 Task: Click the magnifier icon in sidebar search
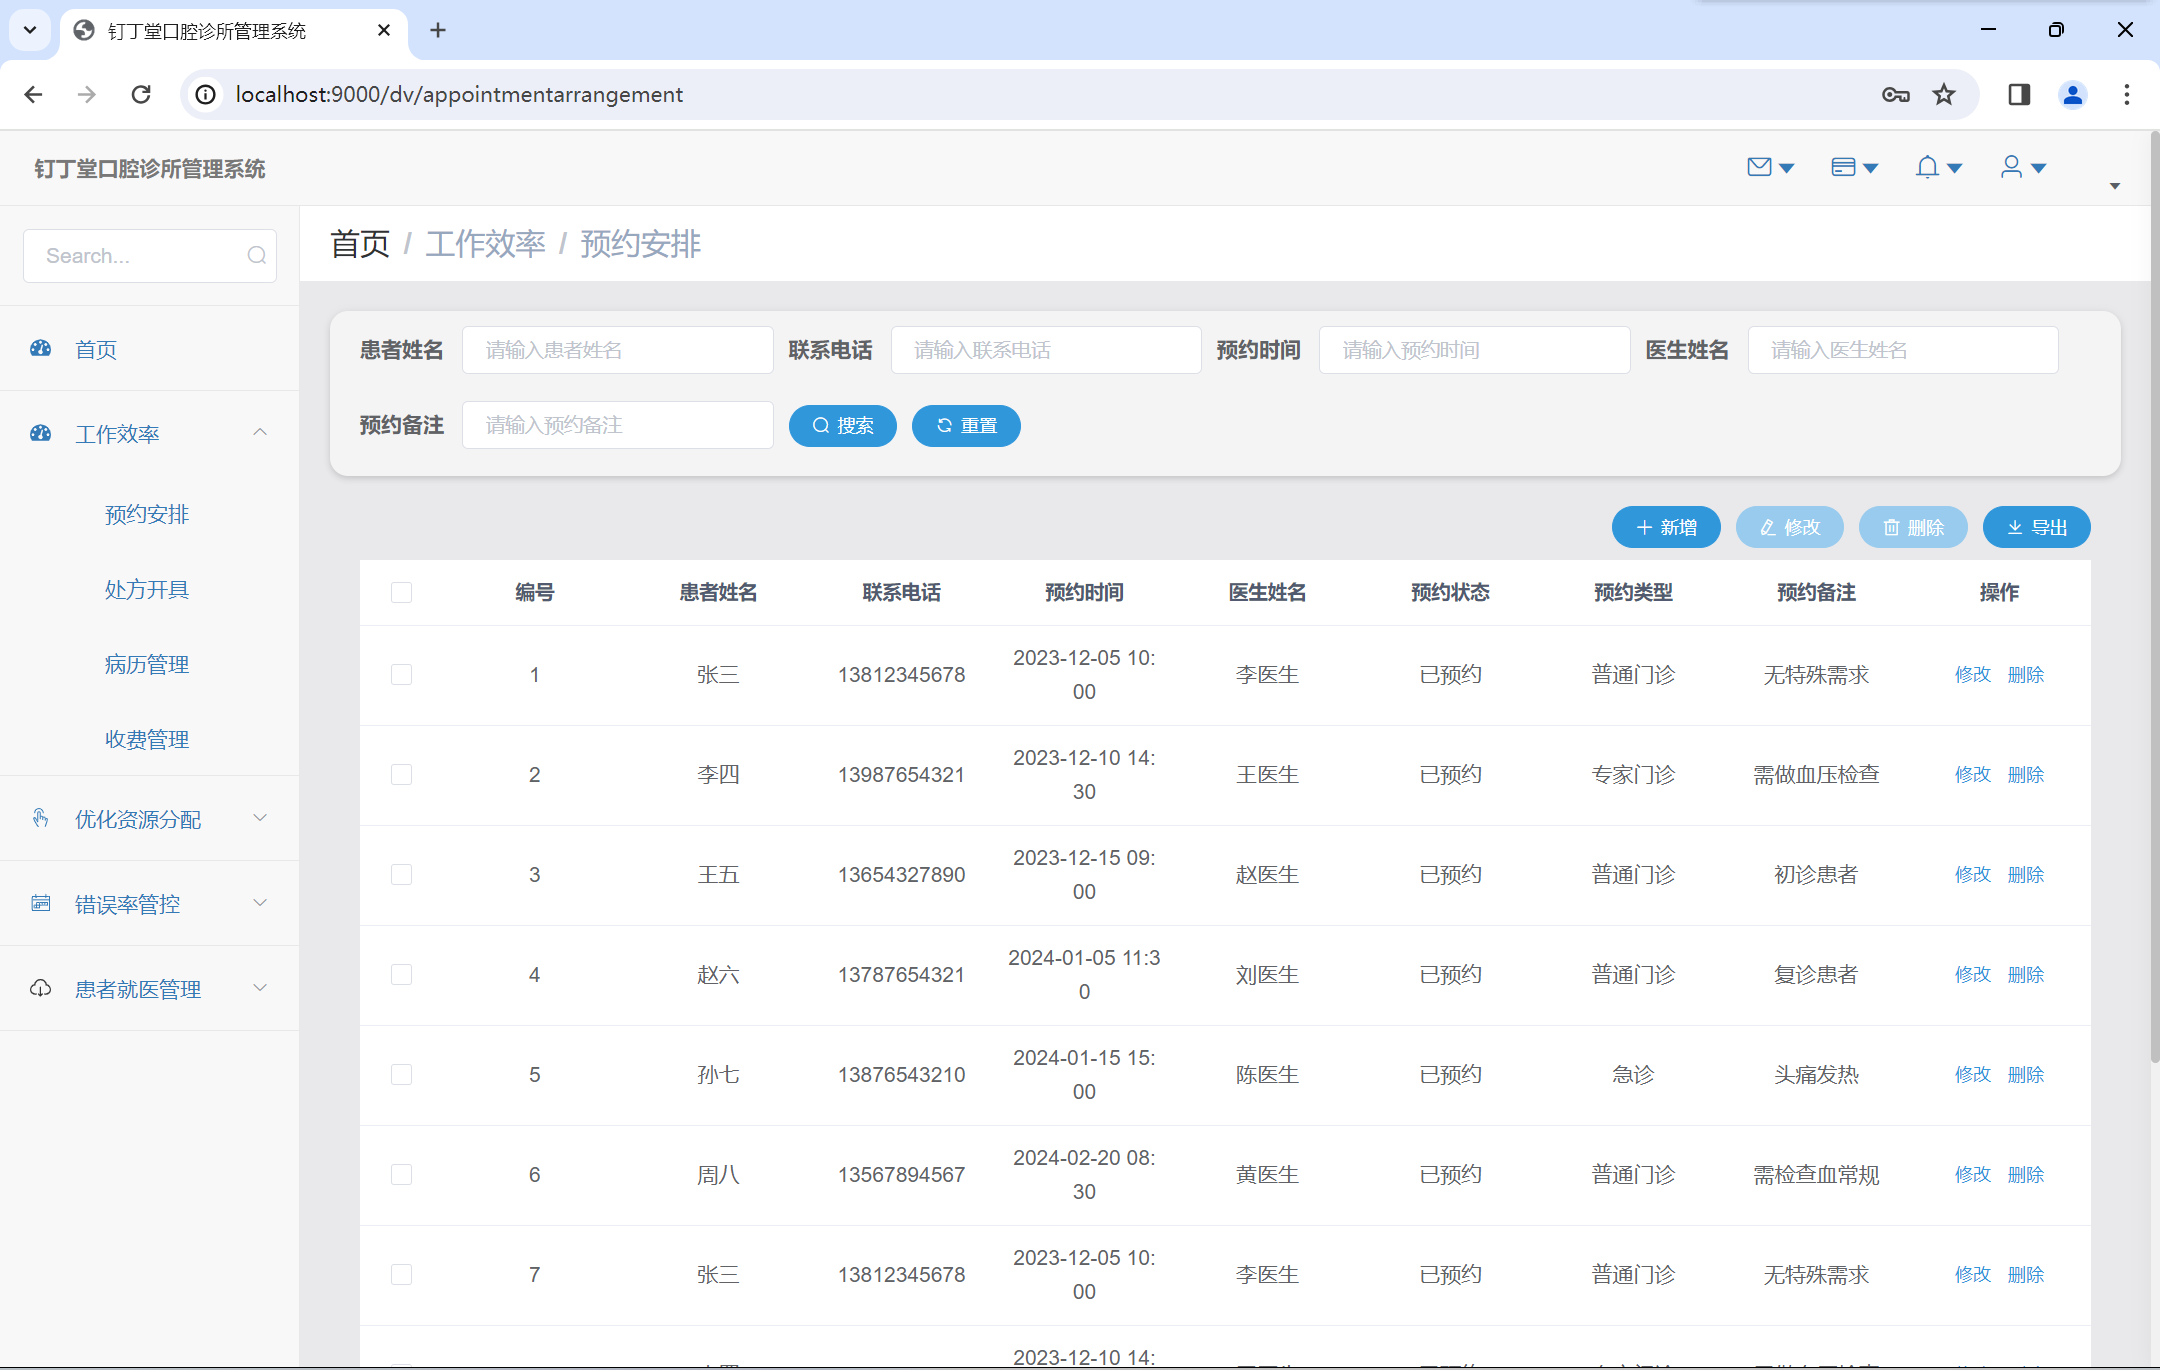coord(256,256)
